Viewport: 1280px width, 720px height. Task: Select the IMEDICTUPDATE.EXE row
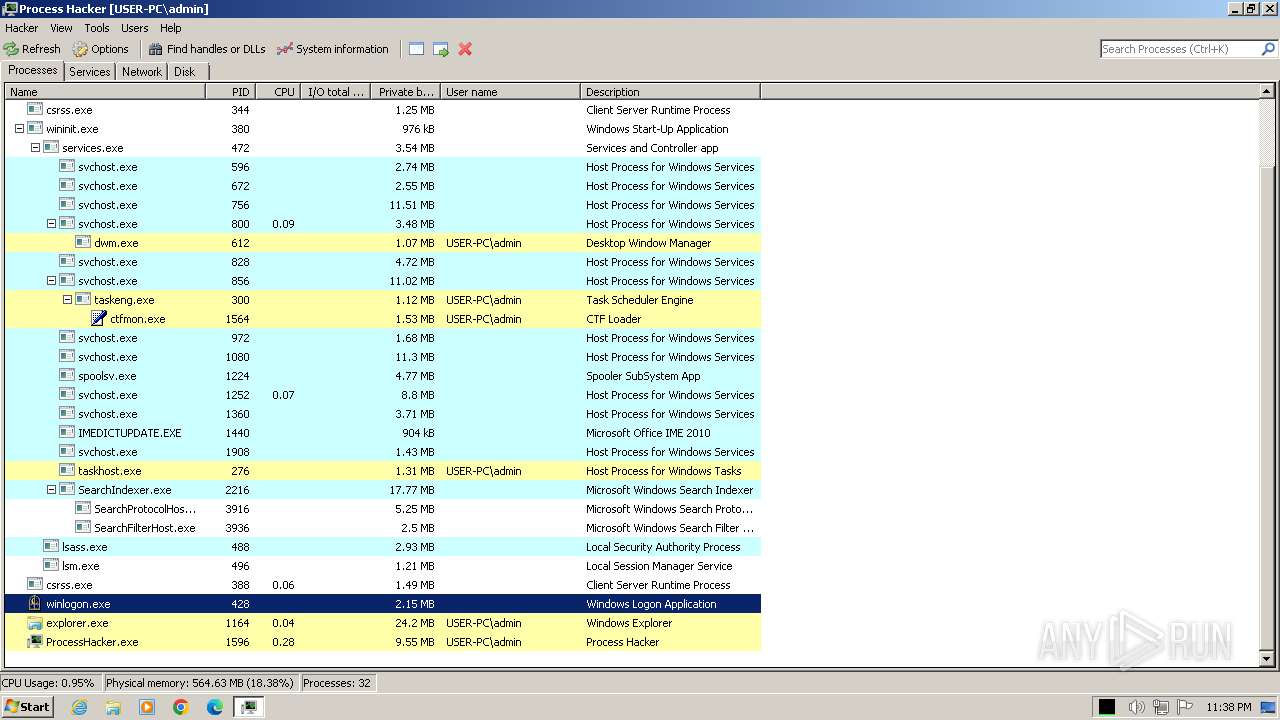click(383, 433)
